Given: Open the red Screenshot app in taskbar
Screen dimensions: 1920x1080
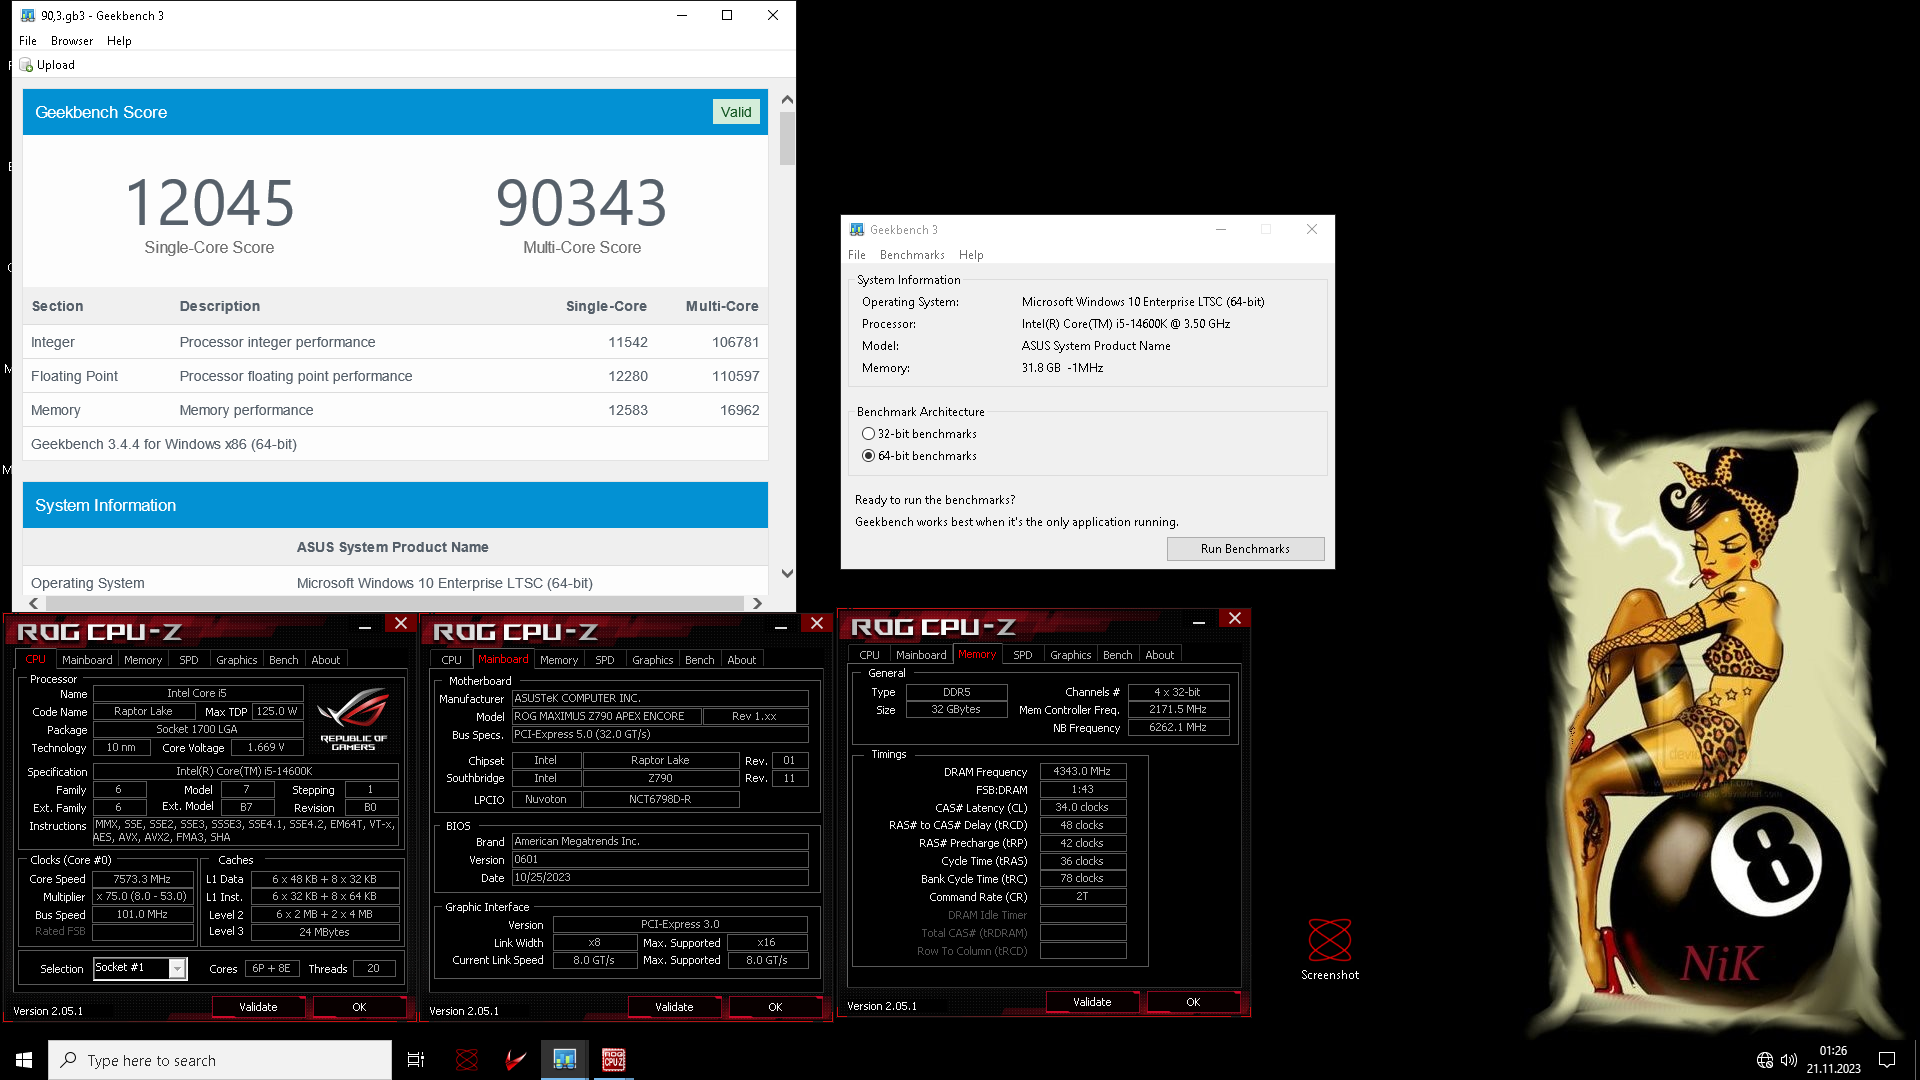Looking at the screenshot, I should coord(466,1060).
